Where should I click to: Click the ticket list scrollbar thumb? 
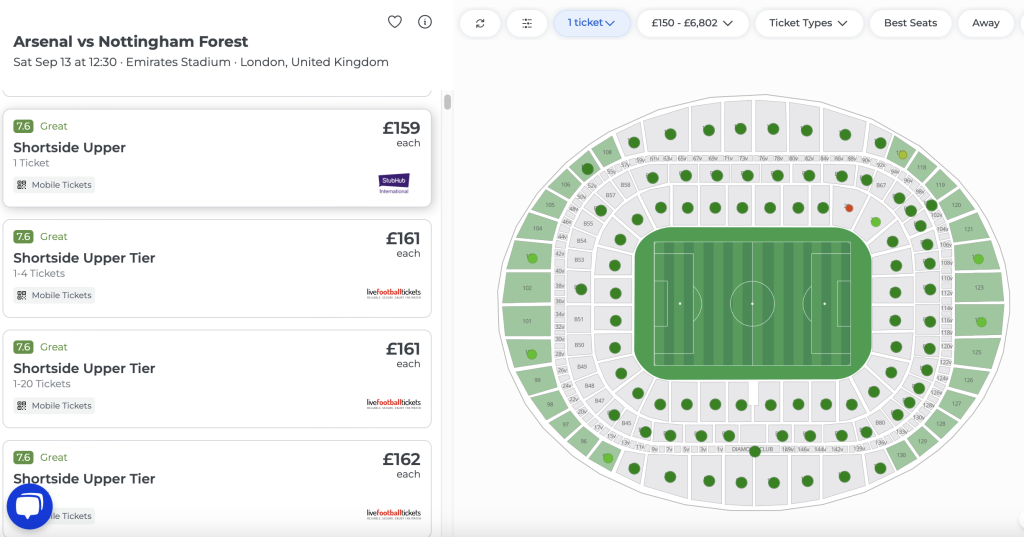tap(447, 102)
